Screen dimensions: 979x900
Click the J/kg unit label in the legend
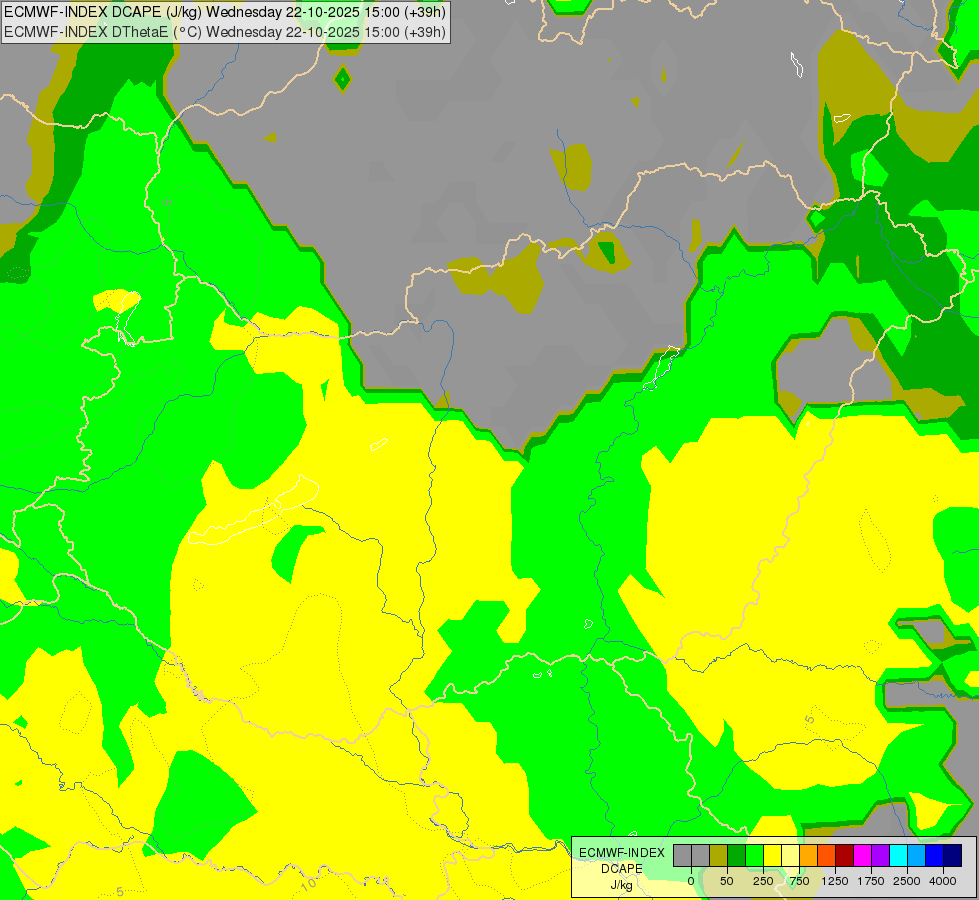coord(621,884)
